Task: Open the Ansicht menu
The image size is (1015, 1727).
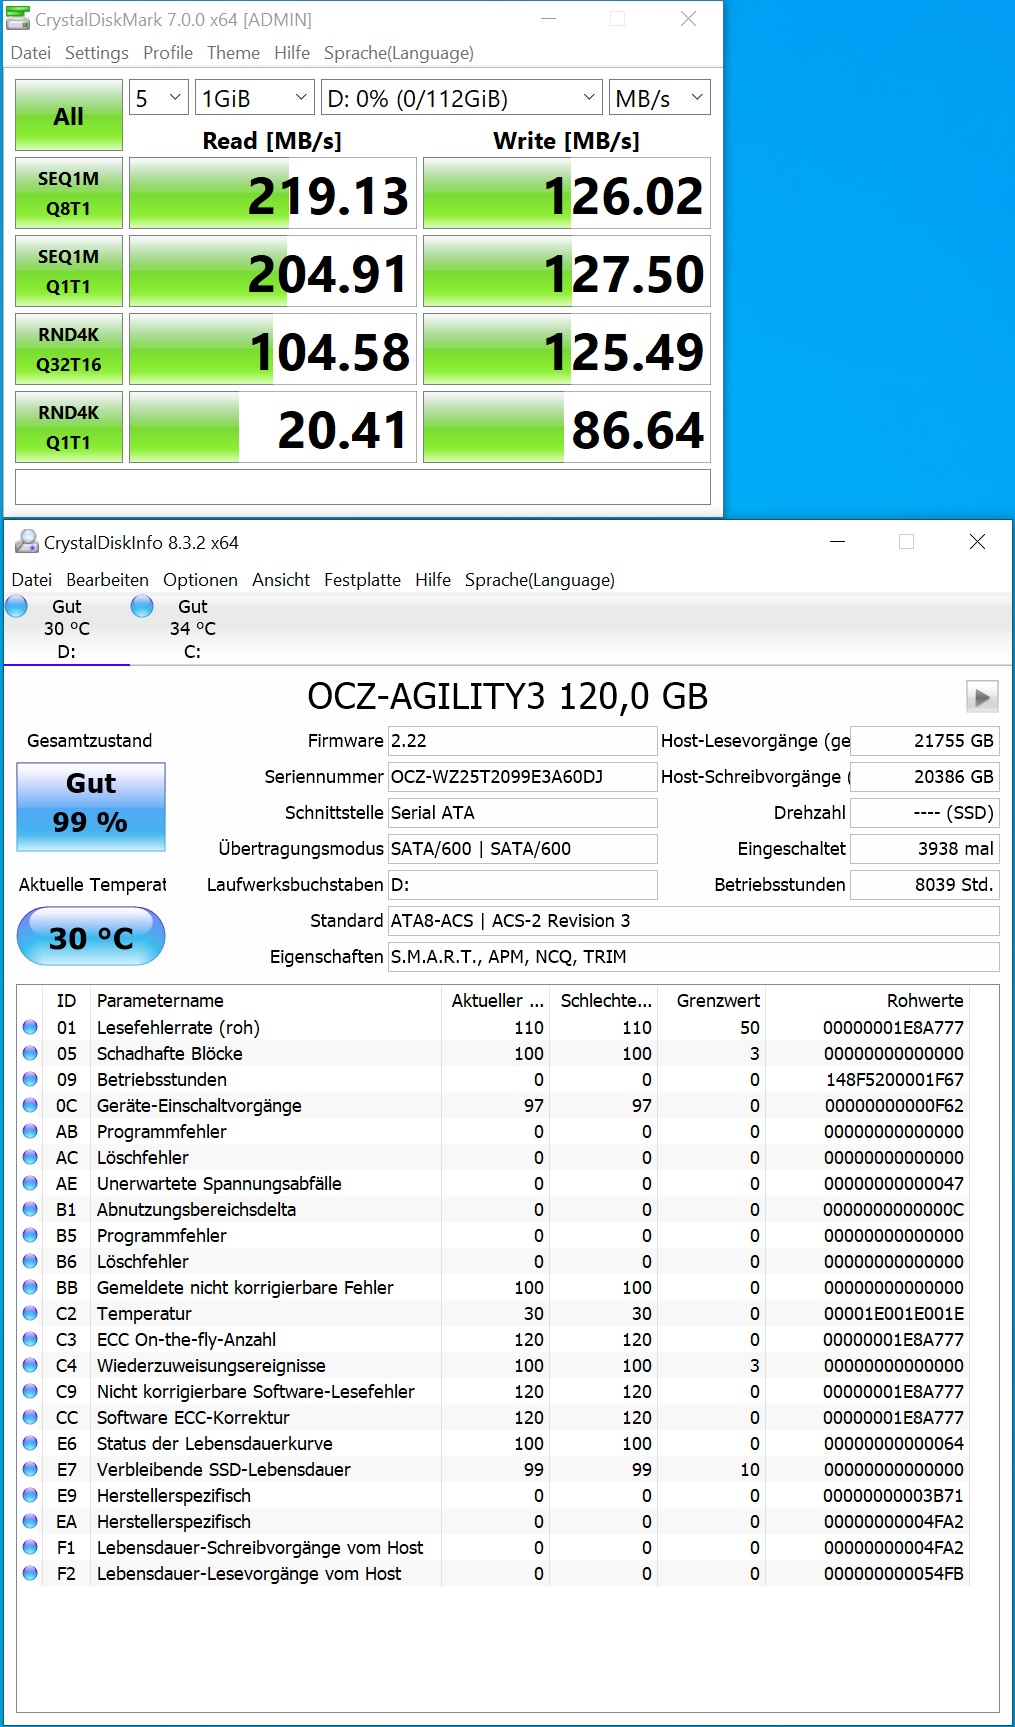Action: tap(281, 580)
